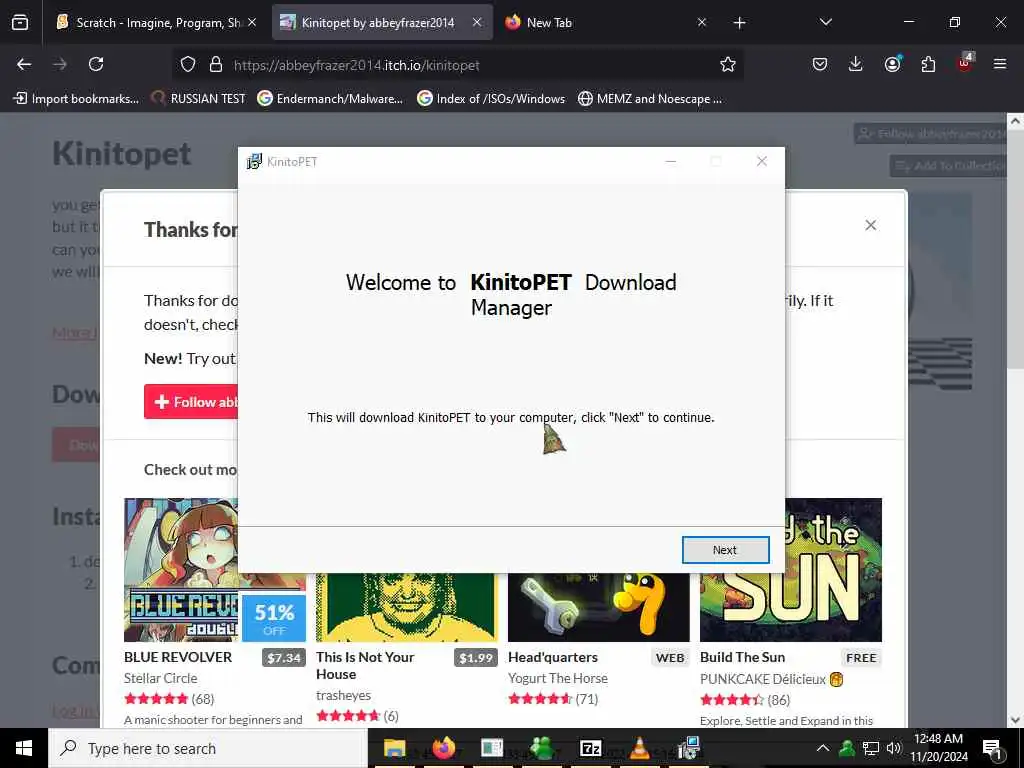Open the network status tray icon

(x=871, y=748)
